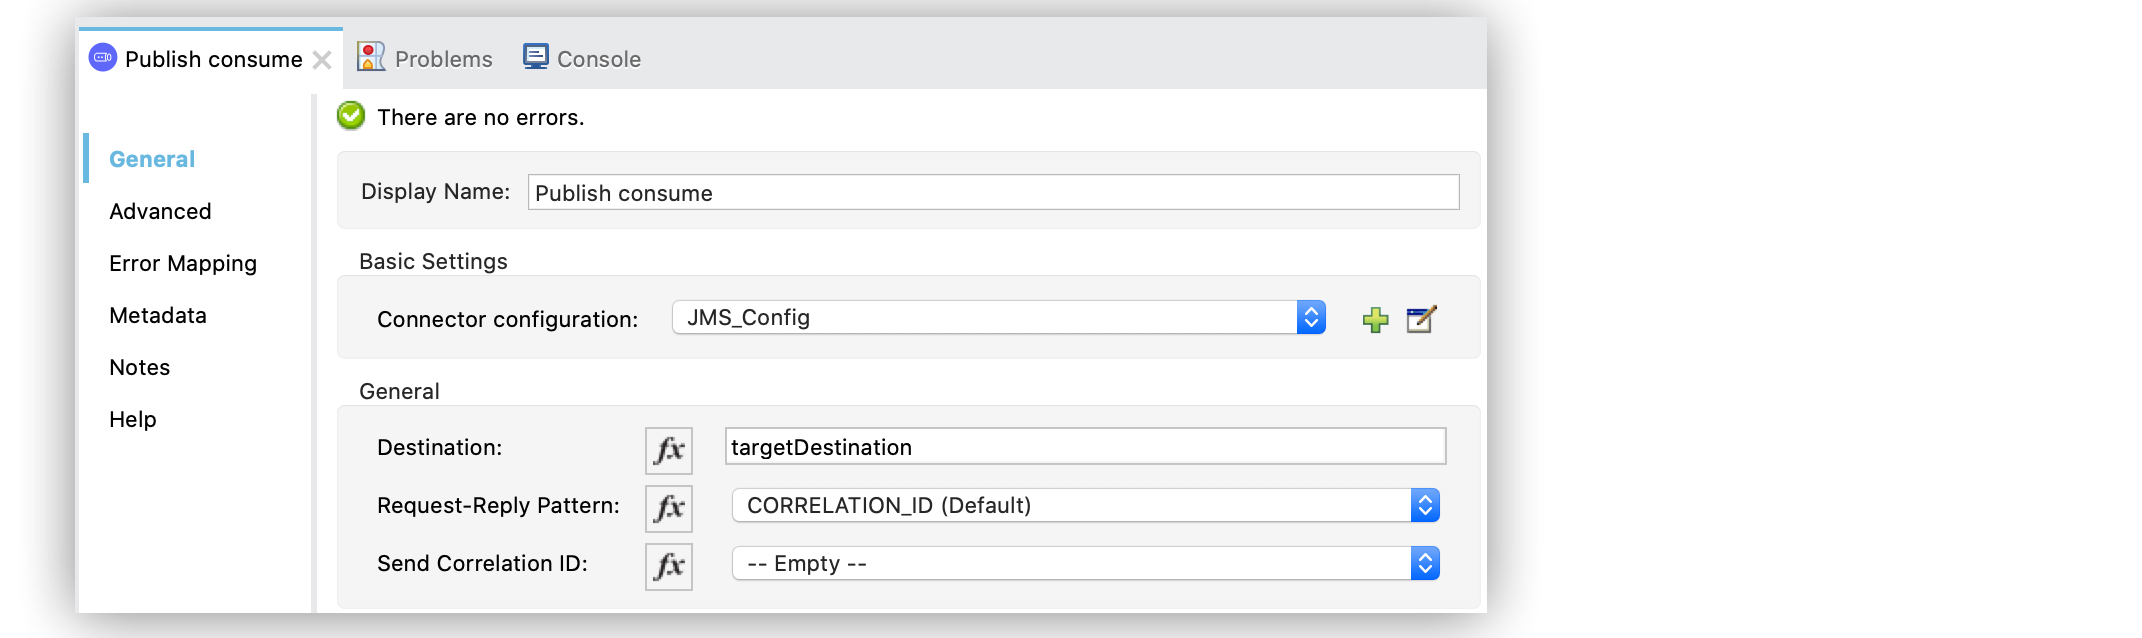The width and height of the screenshot is (2142, 638).
Task: Open the Send Correlation ID dropdown
Action: (x=1424, y=563)
